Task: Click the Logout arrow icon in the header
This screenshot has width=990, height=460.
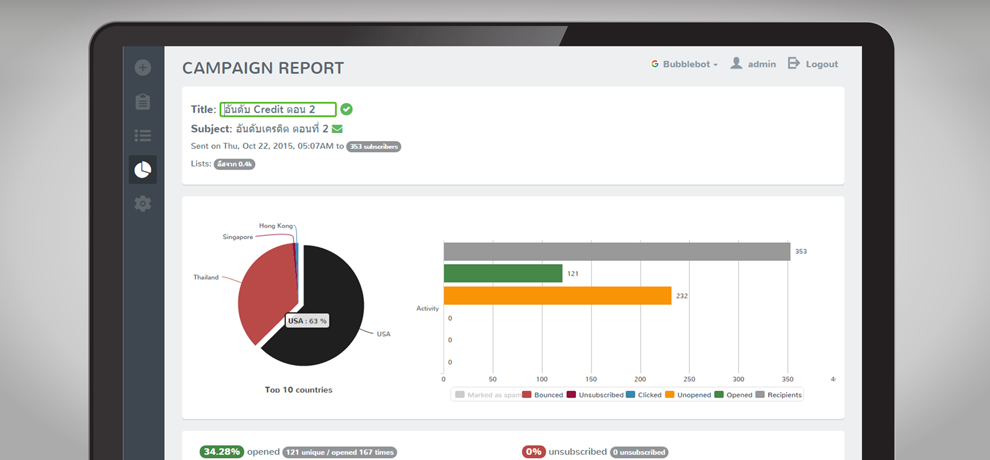Action: [x=794, y=64]
